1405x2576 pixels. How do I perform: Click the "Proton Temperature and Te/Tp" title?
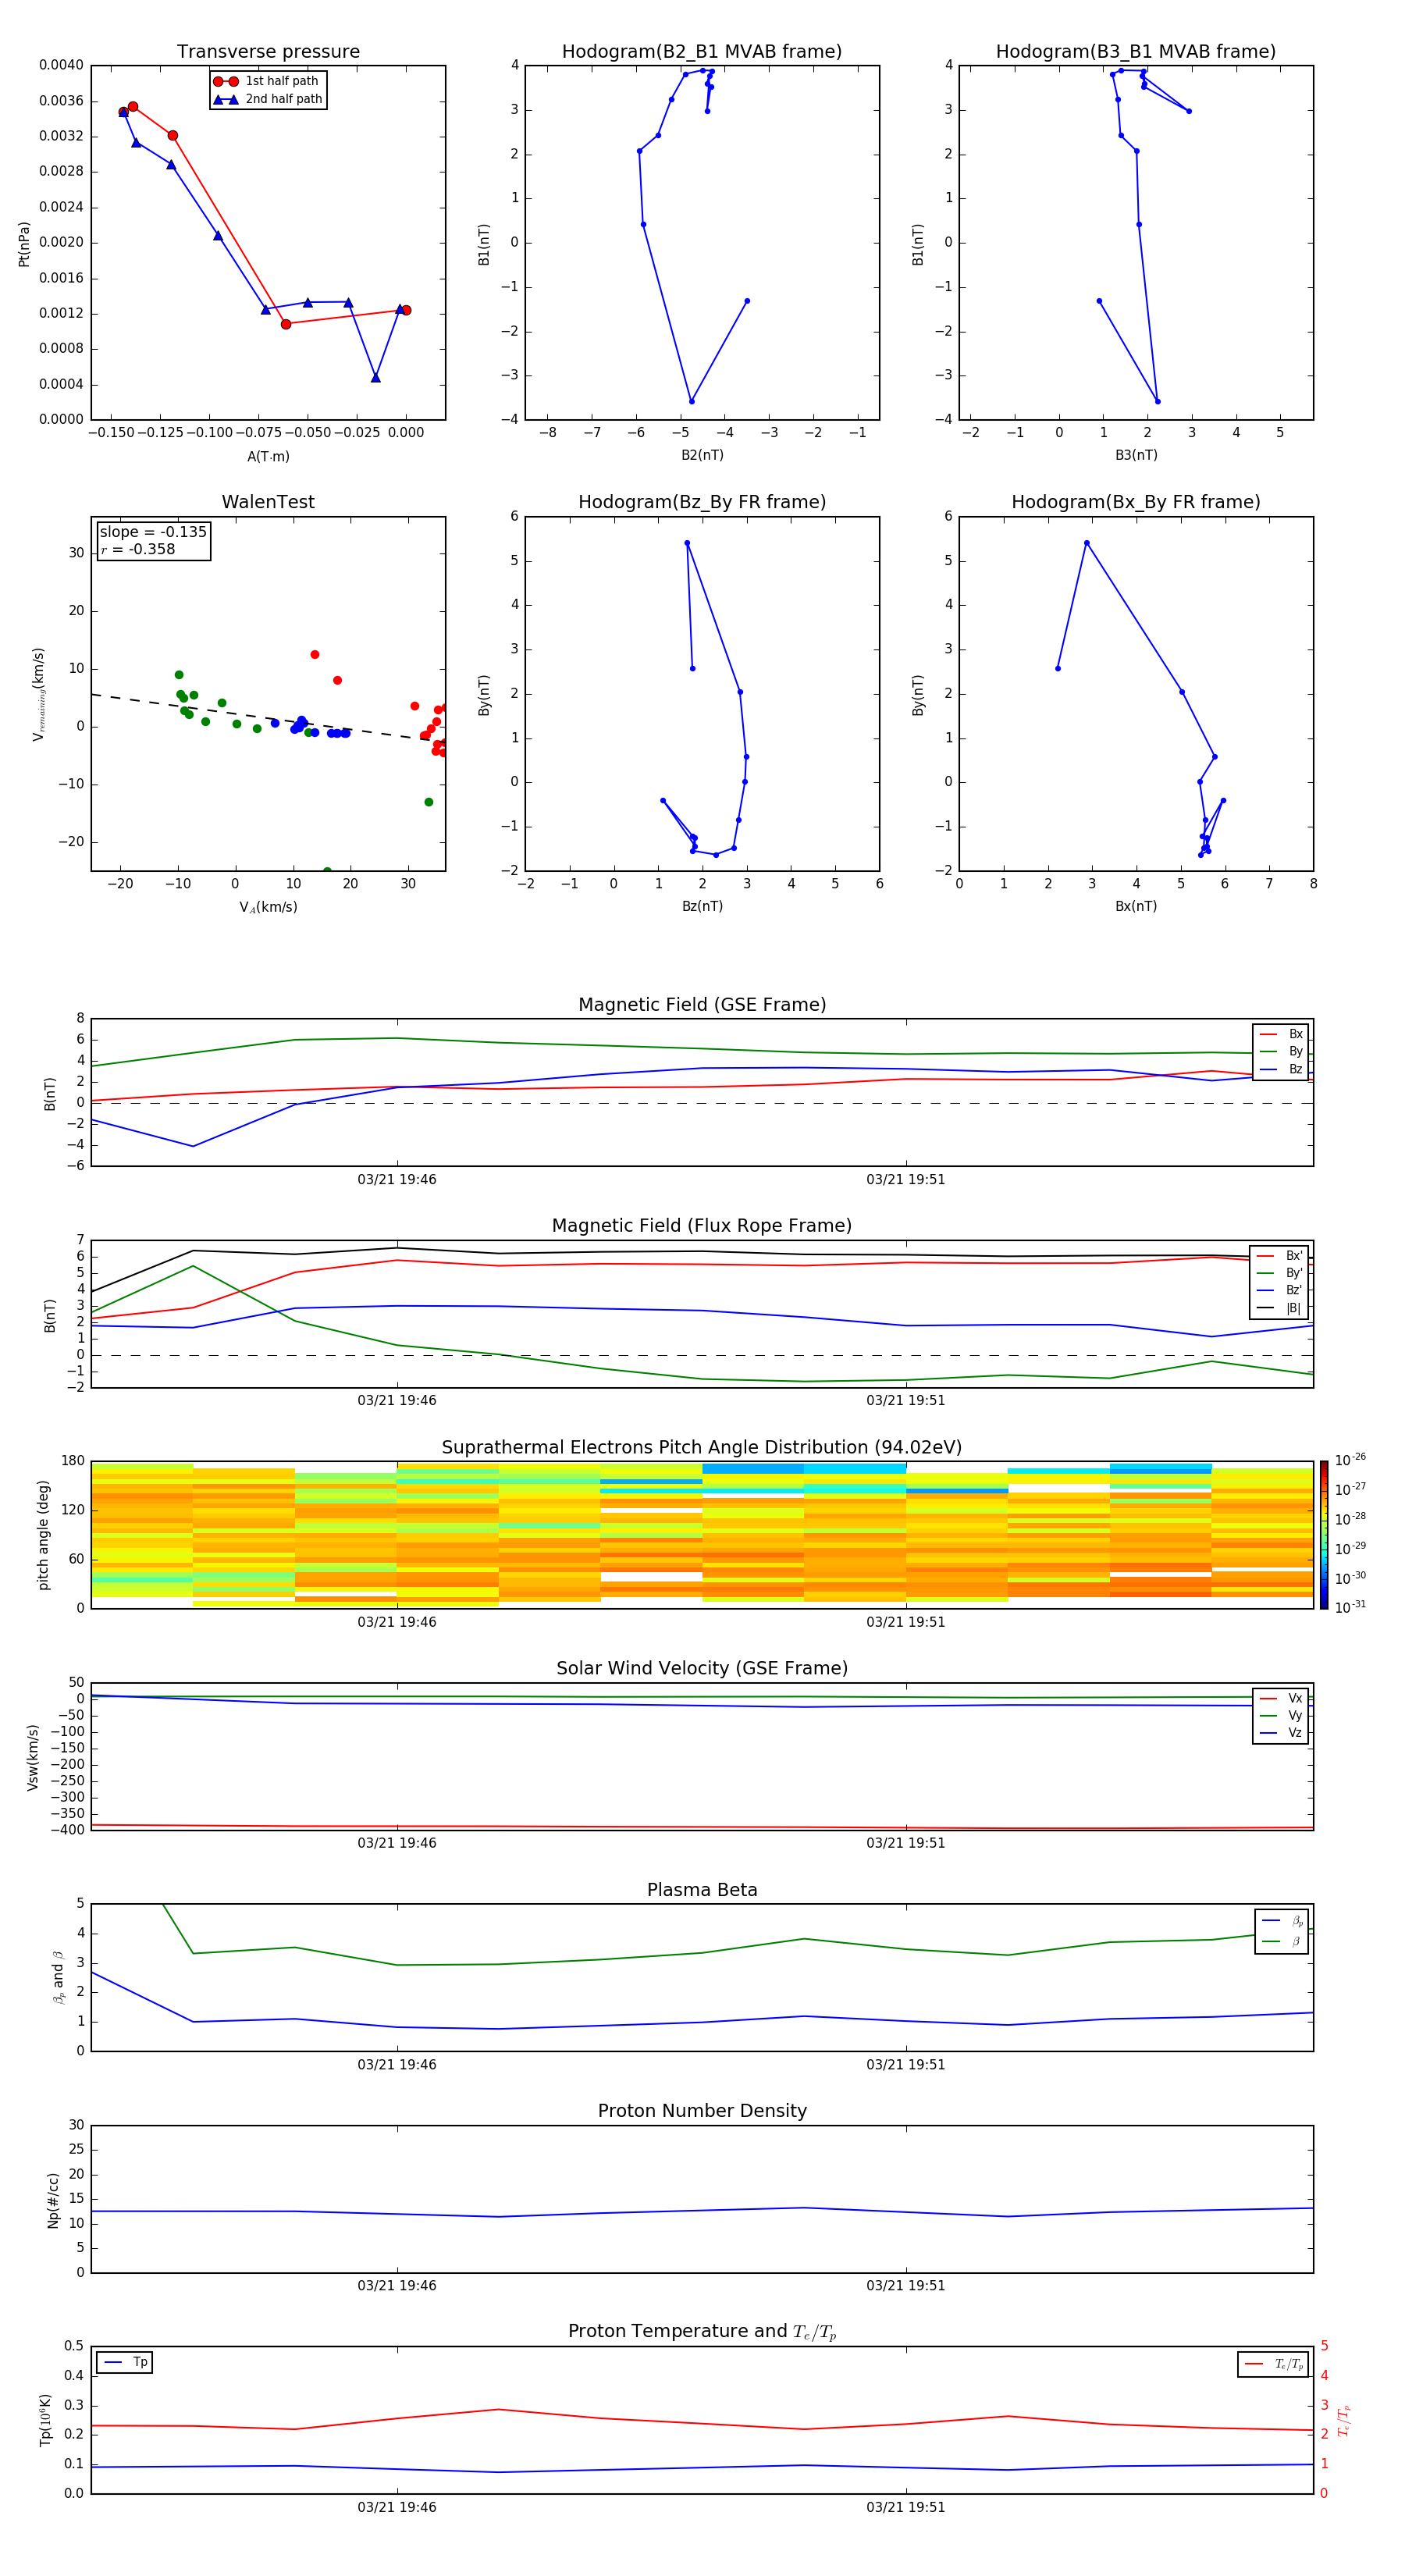tap(702, 2332)
